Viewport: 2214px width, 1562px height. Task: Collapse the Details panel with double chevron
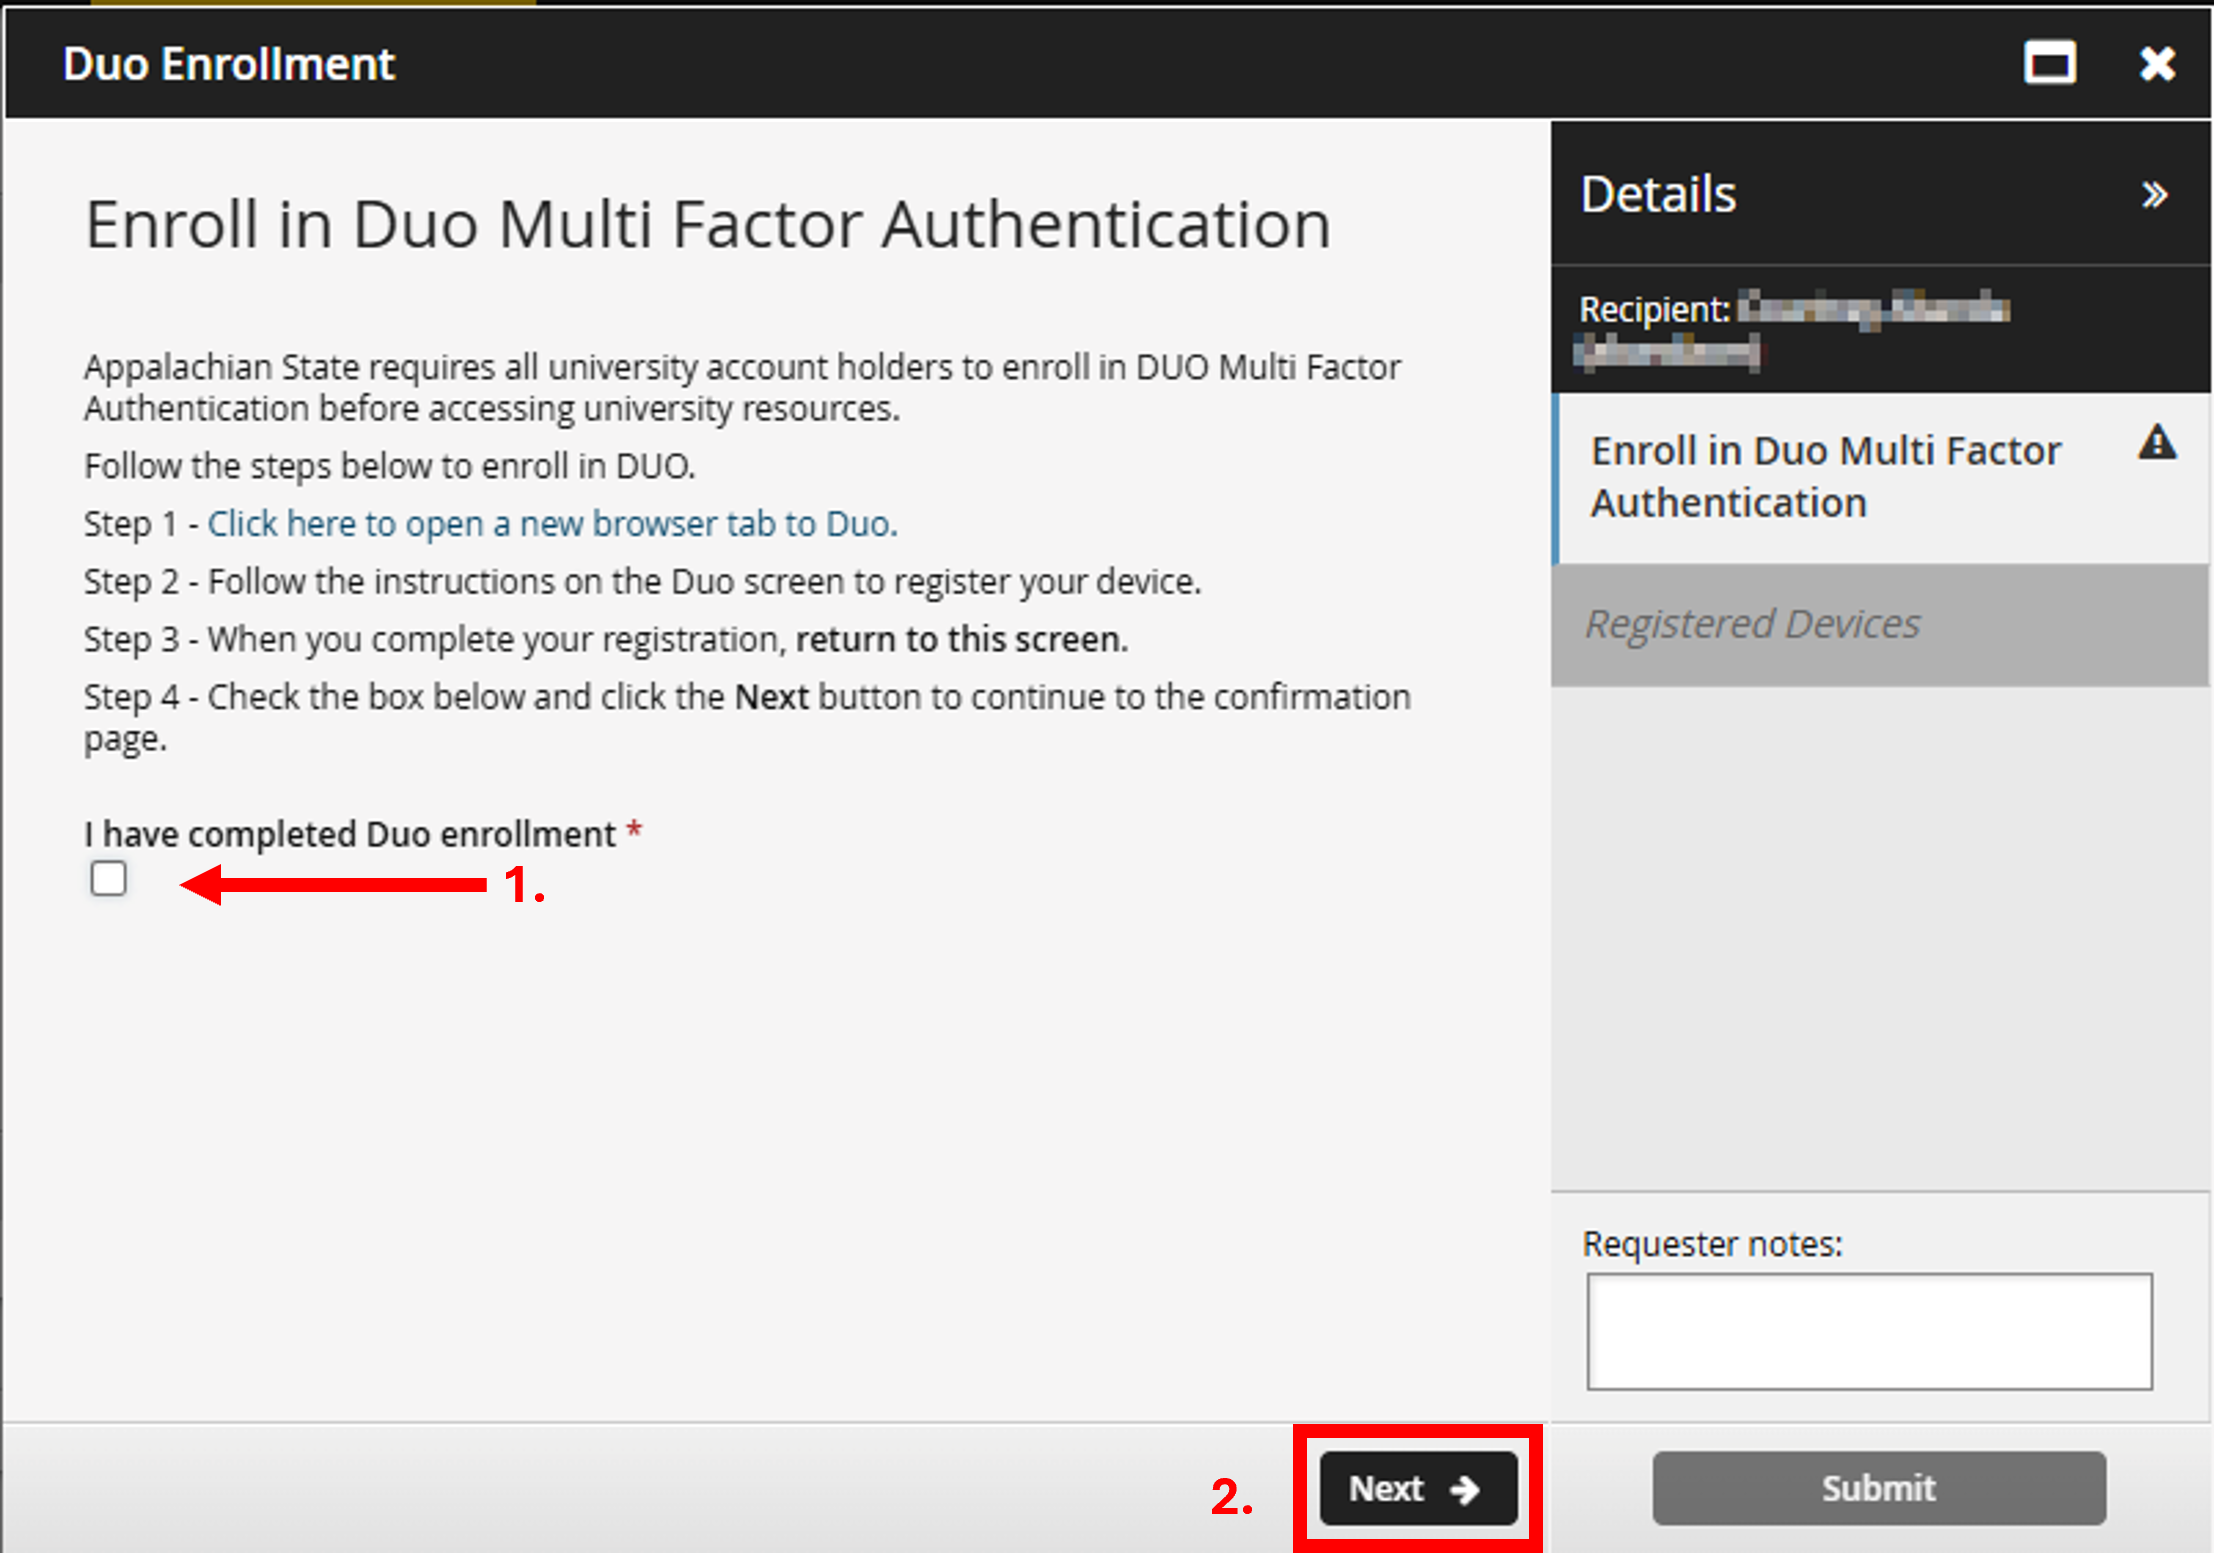pyautogui.click(x=2154, y=194)
